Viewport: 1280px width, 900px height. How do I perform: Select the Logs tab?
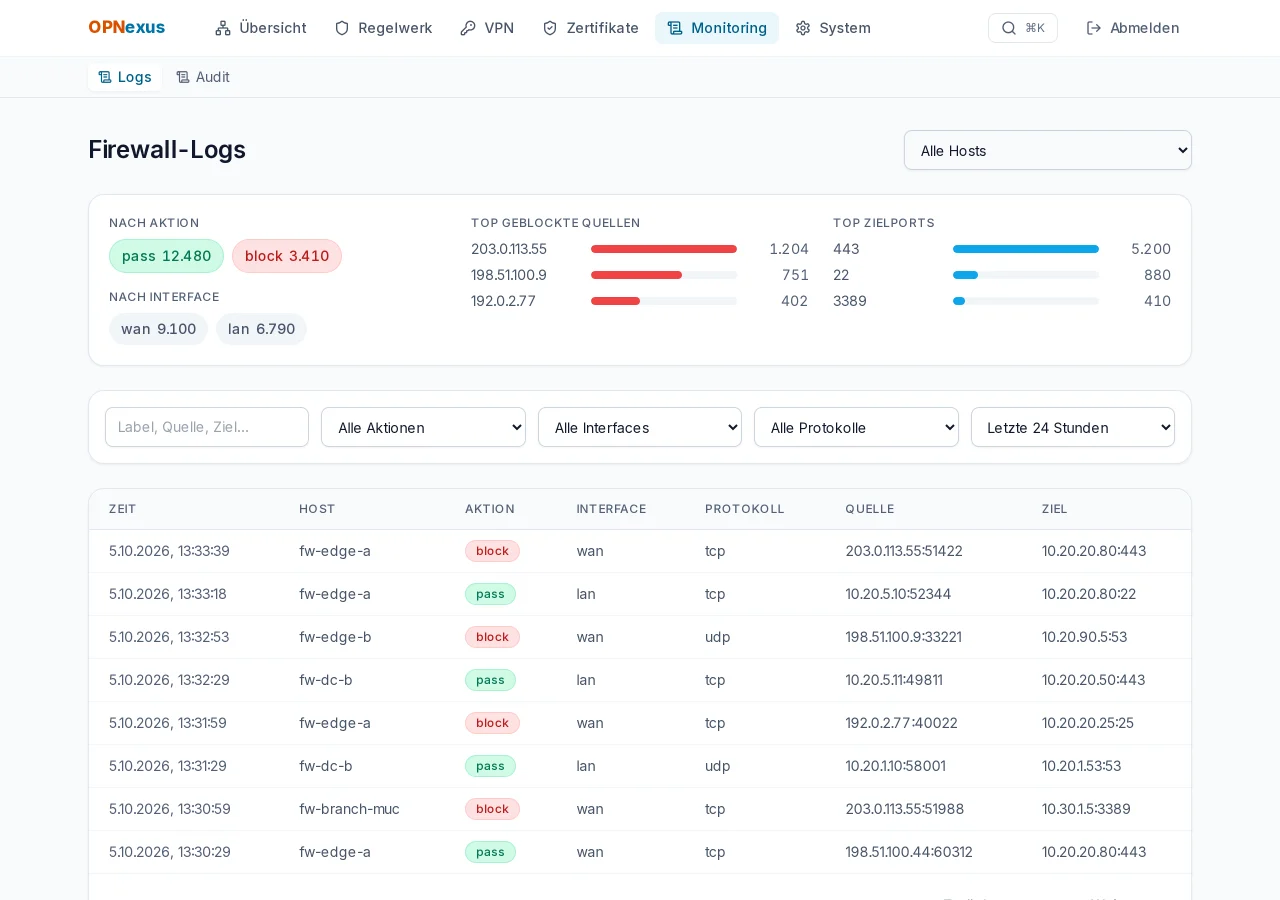click(125, 77)
